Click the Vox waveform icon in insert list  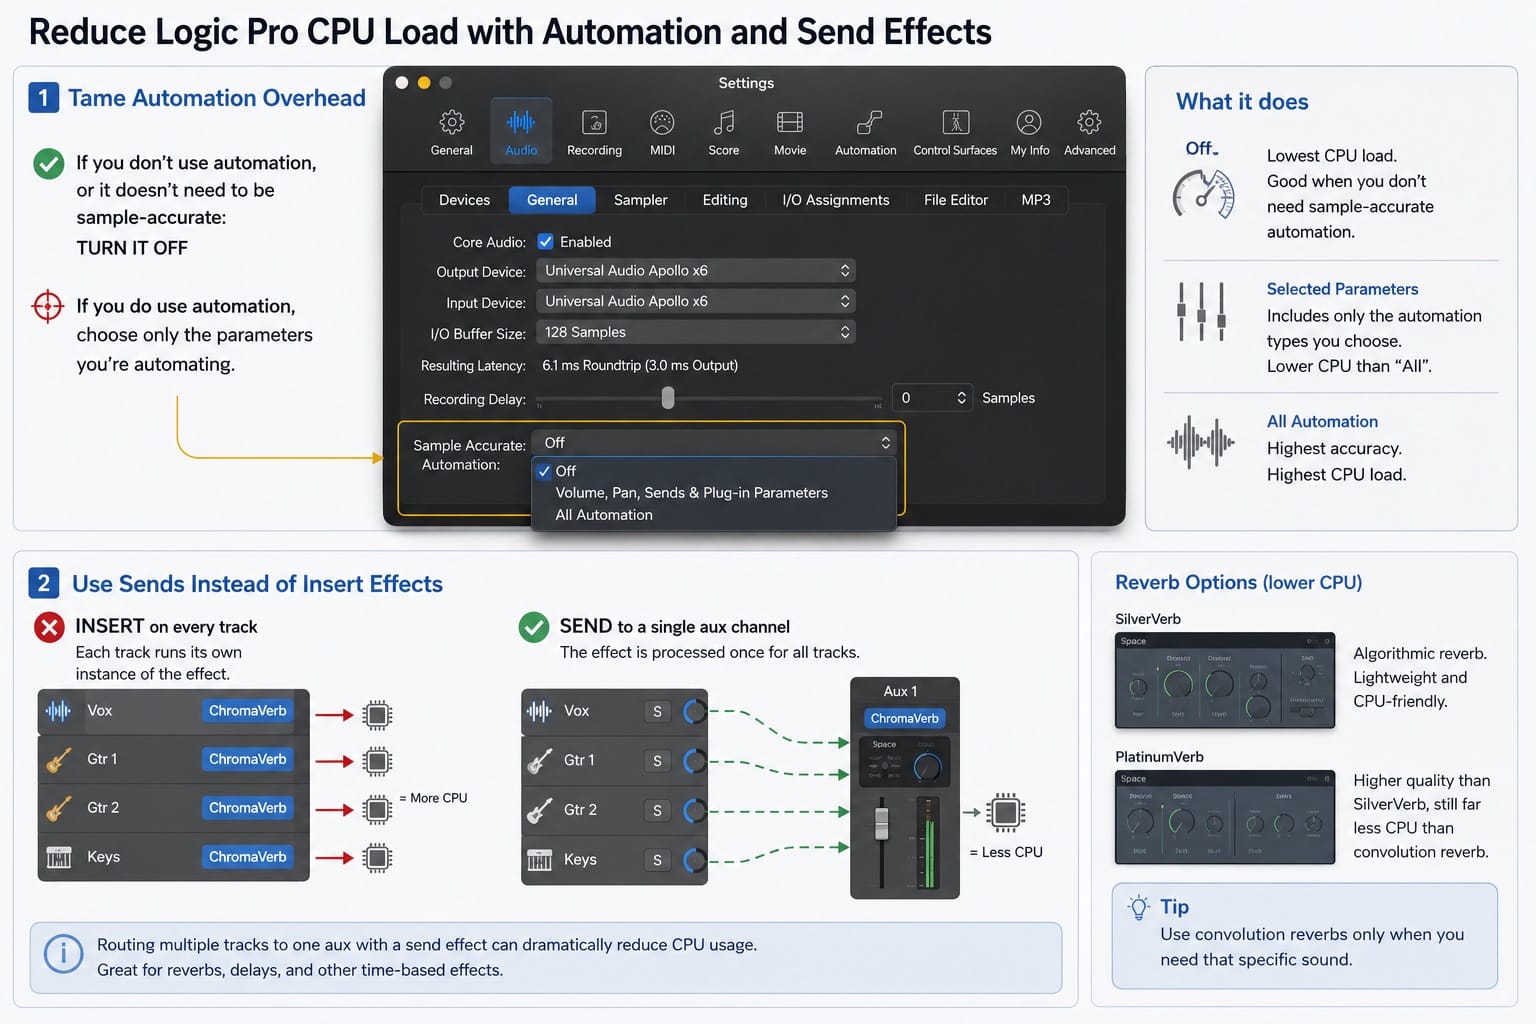click(x=58, y=711)
